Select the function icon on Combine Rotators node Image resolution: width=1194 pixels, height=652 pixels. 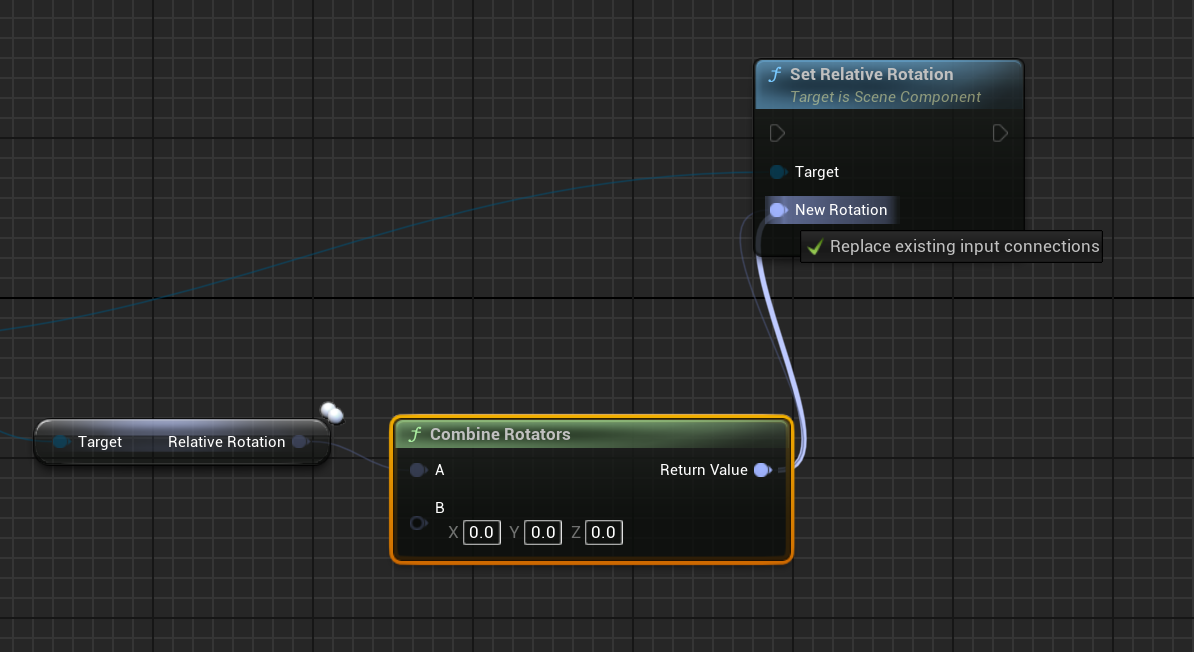415,434
